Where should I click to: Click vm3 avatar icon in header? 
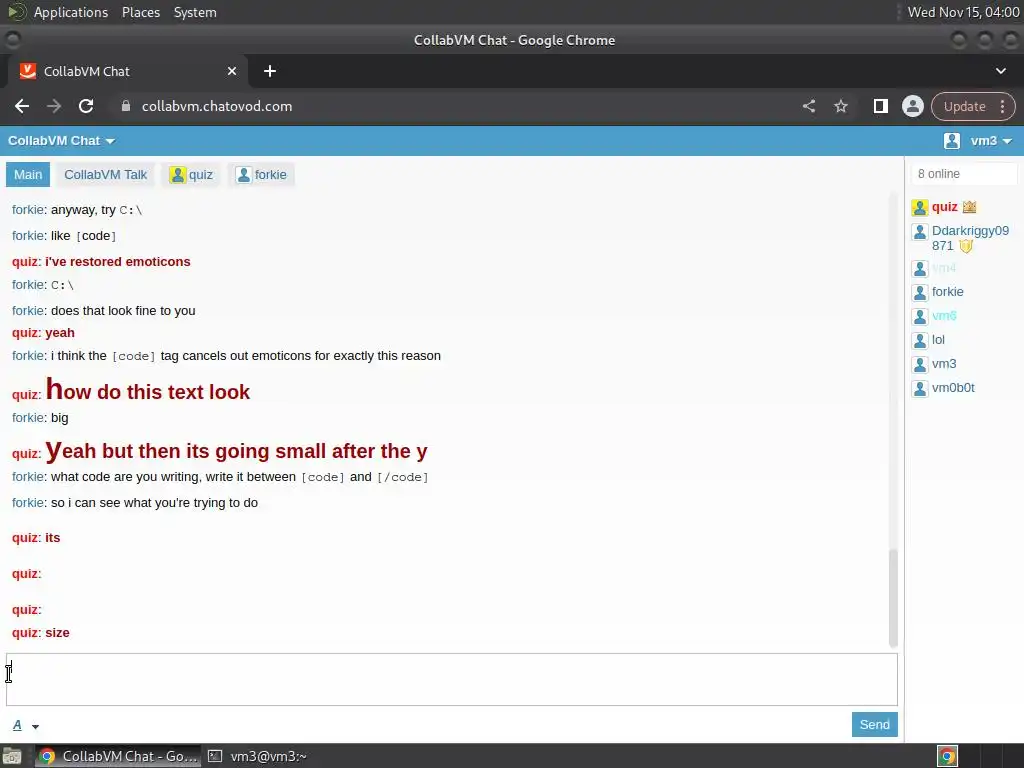click(952, 141)
